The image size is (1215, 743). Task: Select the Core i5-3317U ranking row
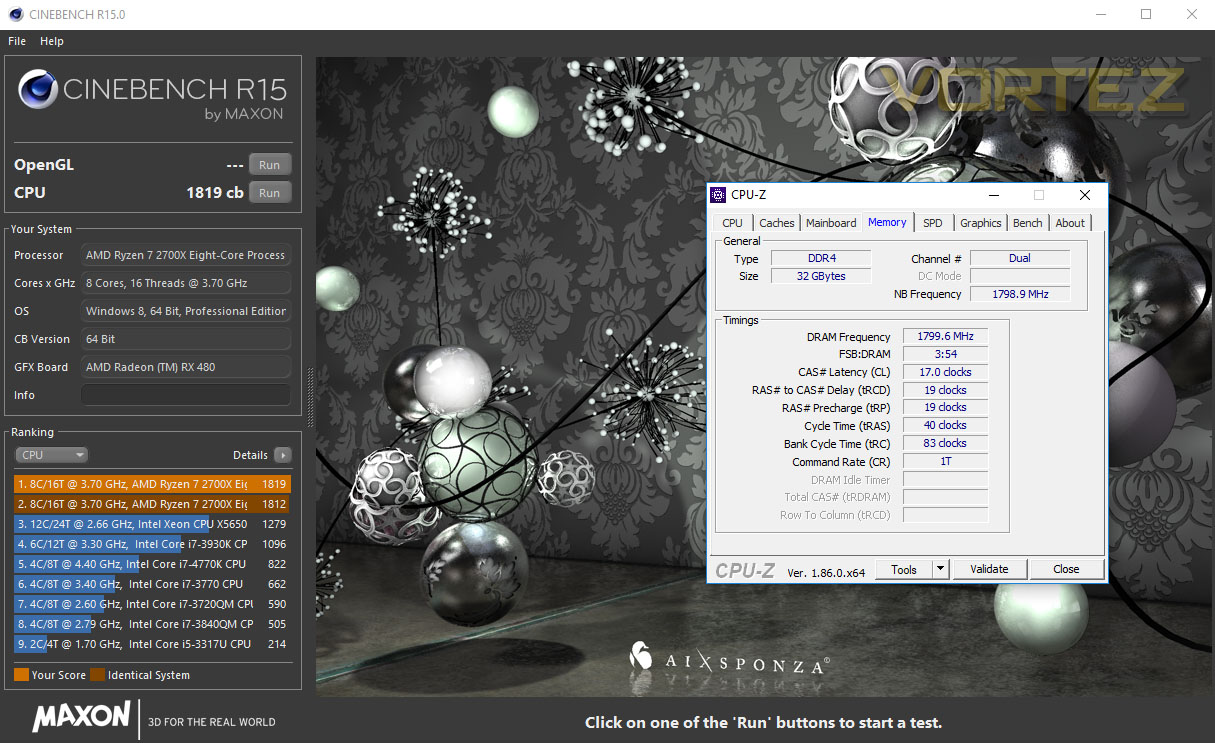152,644
